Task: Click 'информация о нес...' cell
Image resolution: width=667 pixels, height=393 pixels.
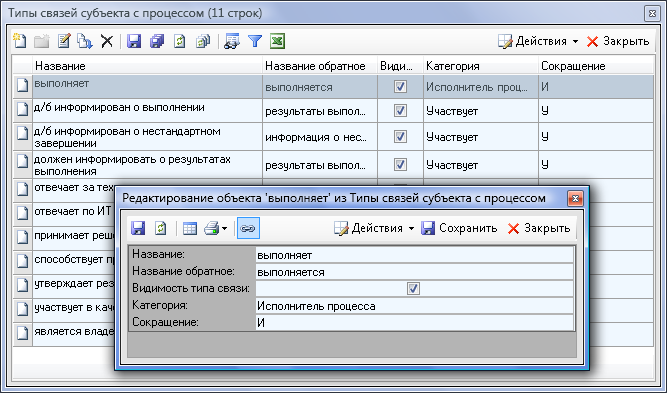Action: click(319, 137)
